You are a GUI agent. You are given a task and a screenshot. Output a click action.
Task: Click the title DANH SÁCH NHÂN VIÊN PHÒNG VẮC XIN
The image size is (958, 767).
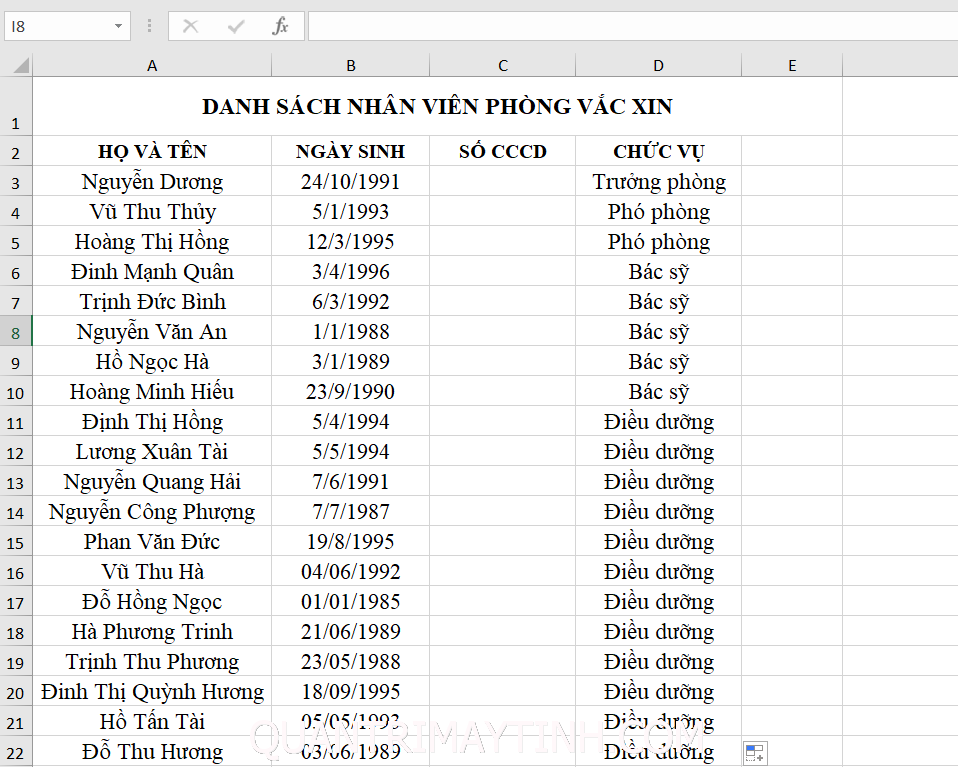point(437,106)
